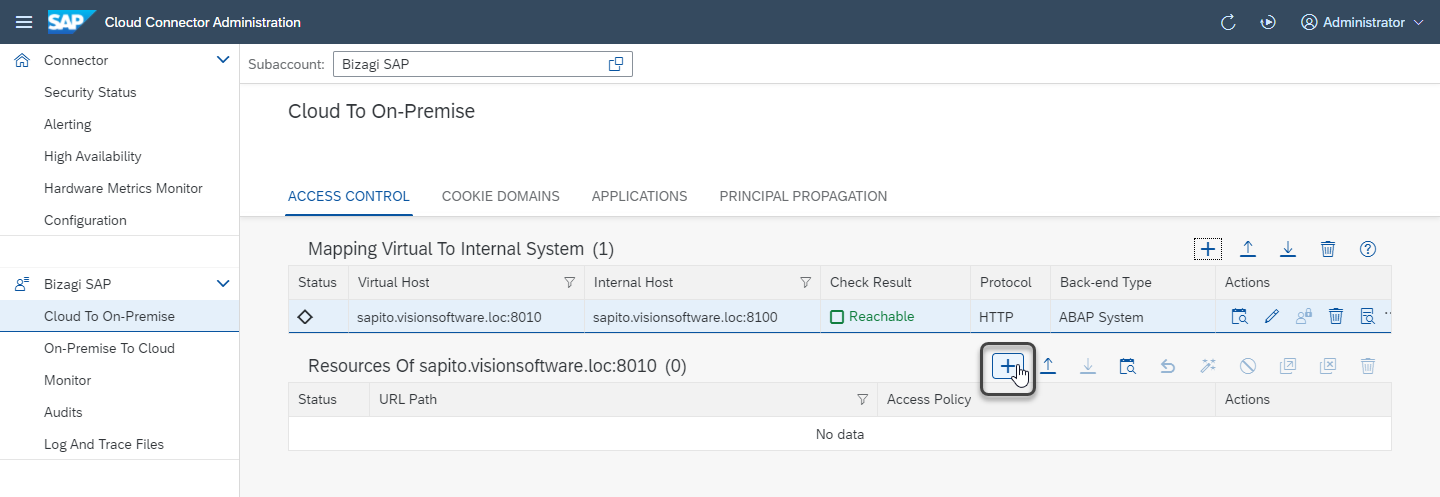Switch to the Access Control tab
This screenshot has height=497, width=1440.
349,196
